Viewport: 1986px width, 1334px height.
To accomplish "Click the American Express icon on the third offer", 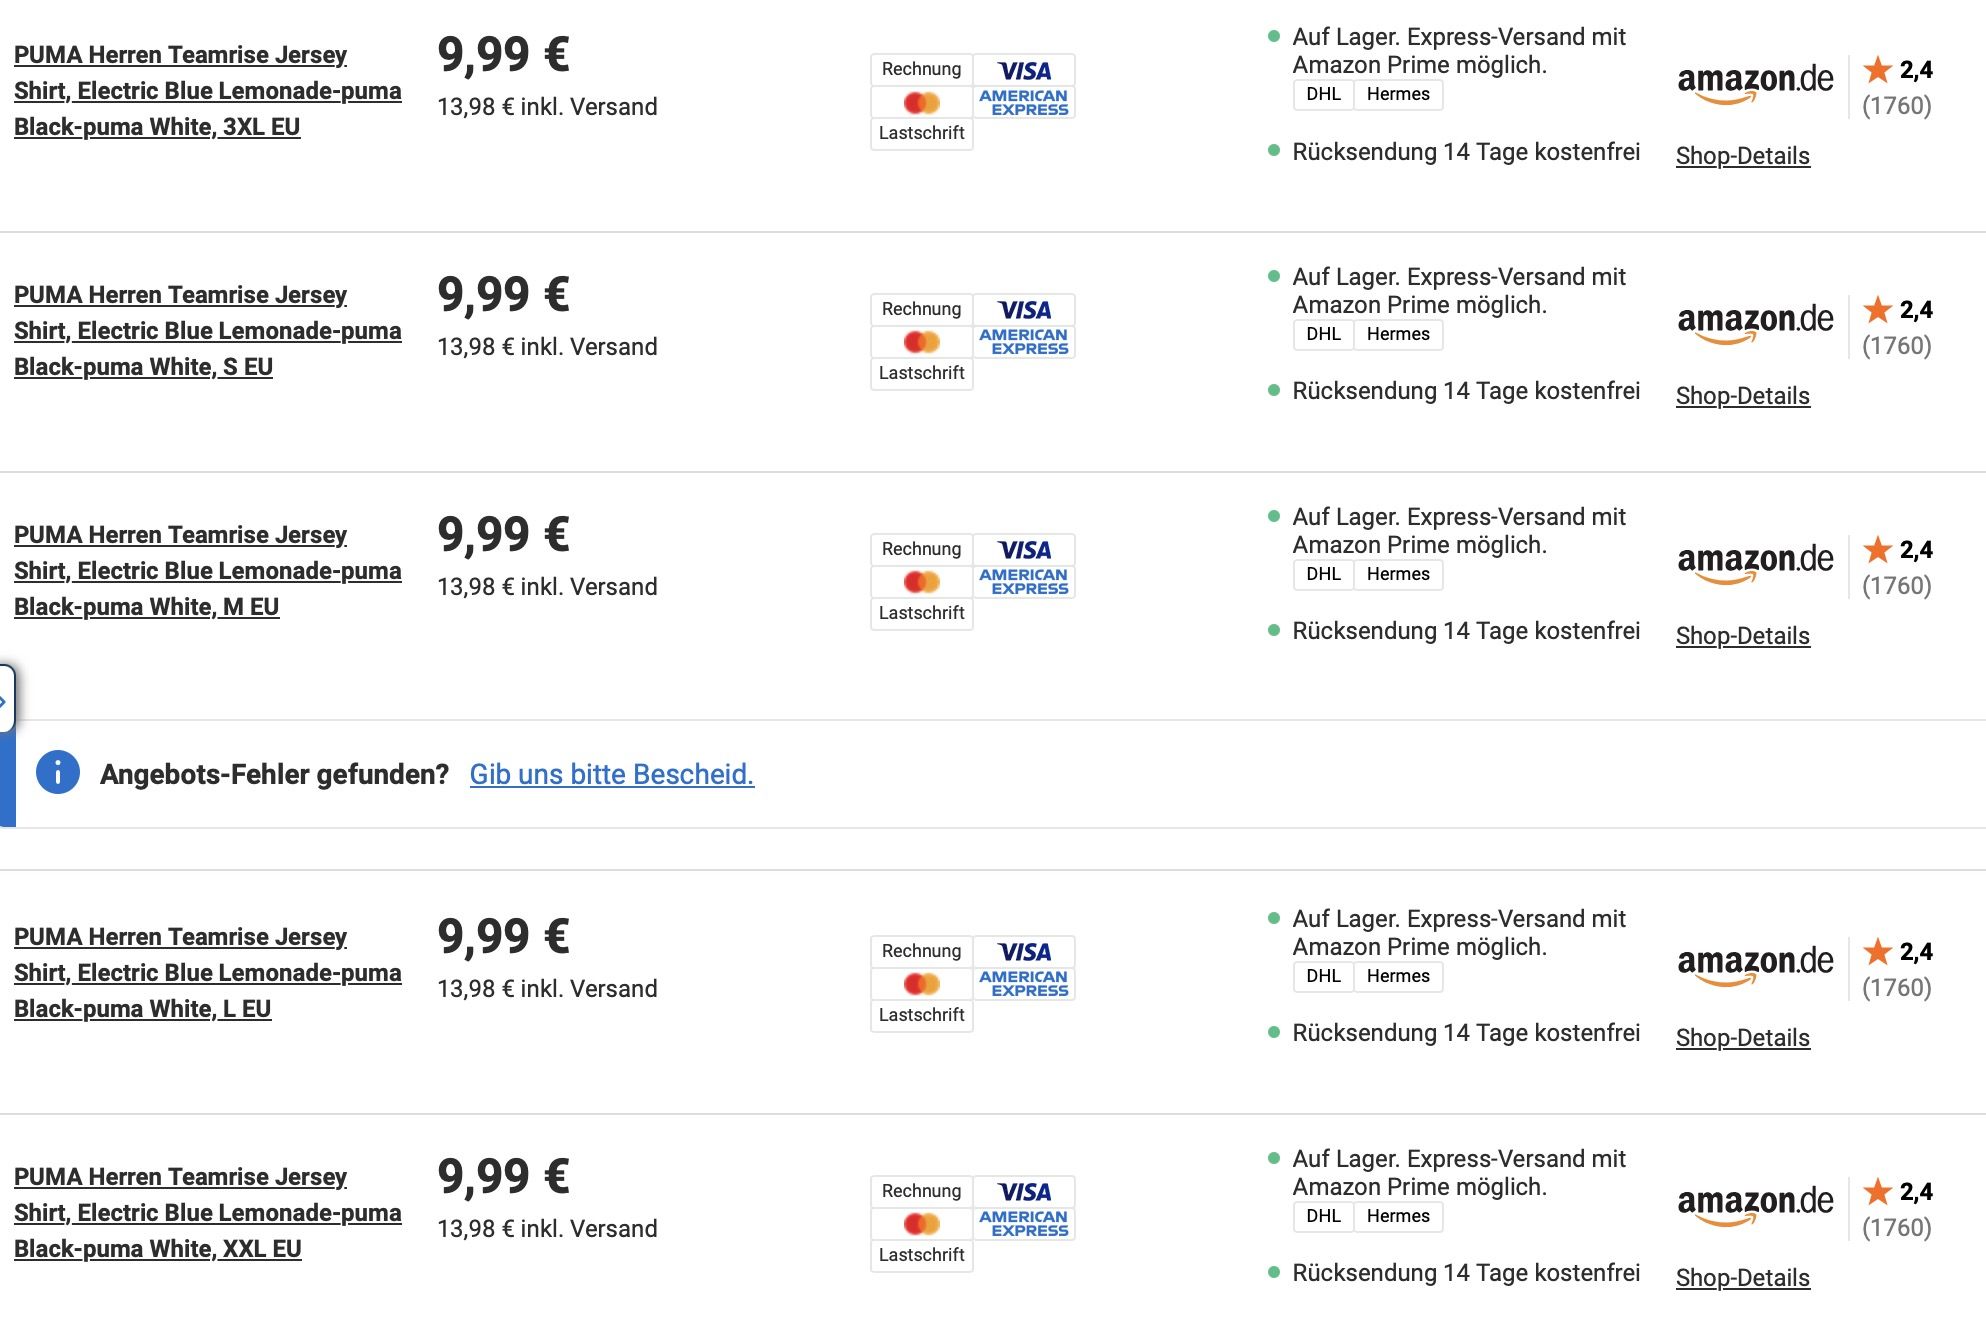I will 1025,582.
